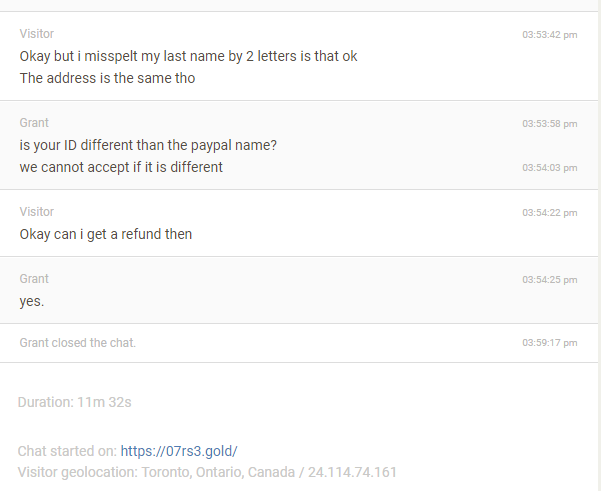The height and width of the screenshot is (491, 601).
Task: Click the visitor geolocation Toronto line
Action: point(207,472)
